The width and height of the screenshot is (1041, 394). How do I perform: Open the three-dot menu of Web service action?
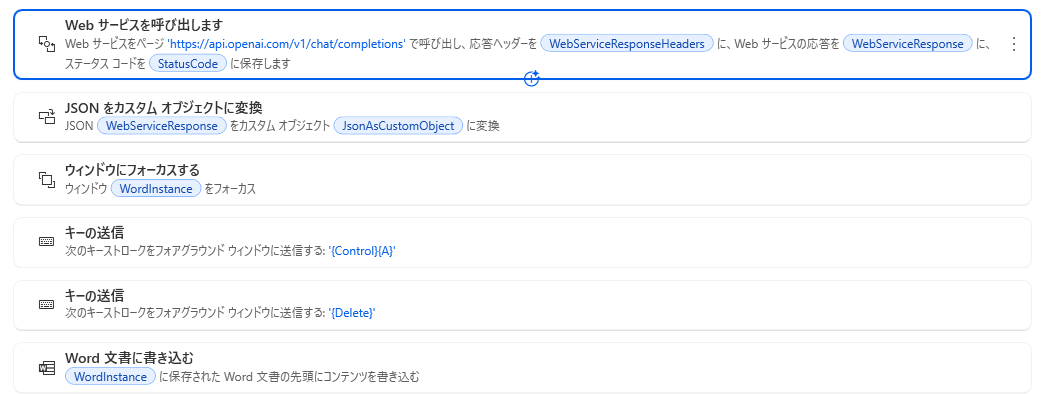(x=1013, y=44)
